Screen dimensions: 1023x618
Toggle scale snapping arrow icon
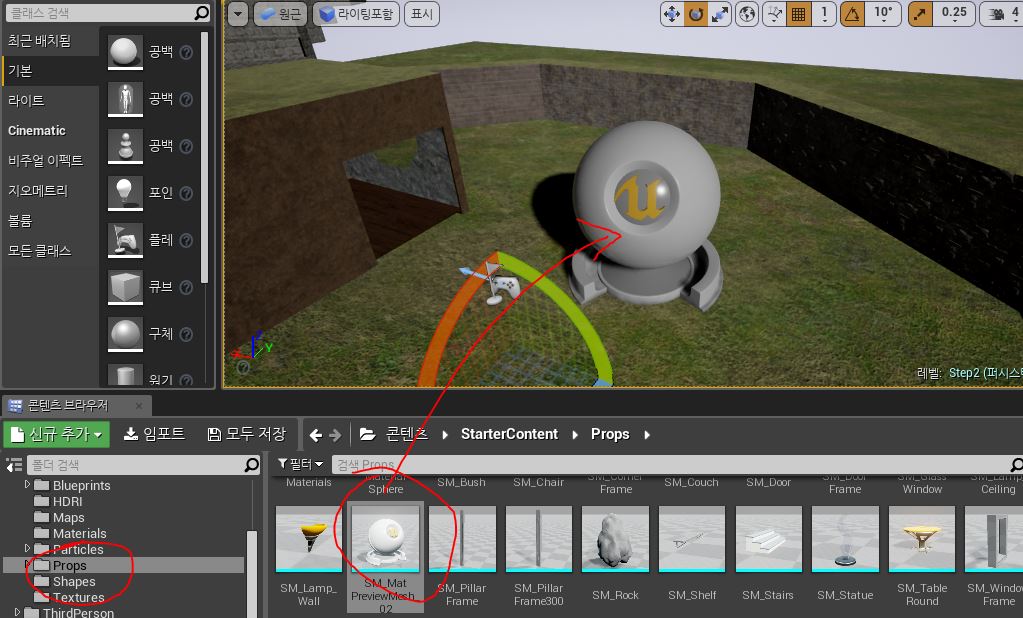tap(920, 14)
